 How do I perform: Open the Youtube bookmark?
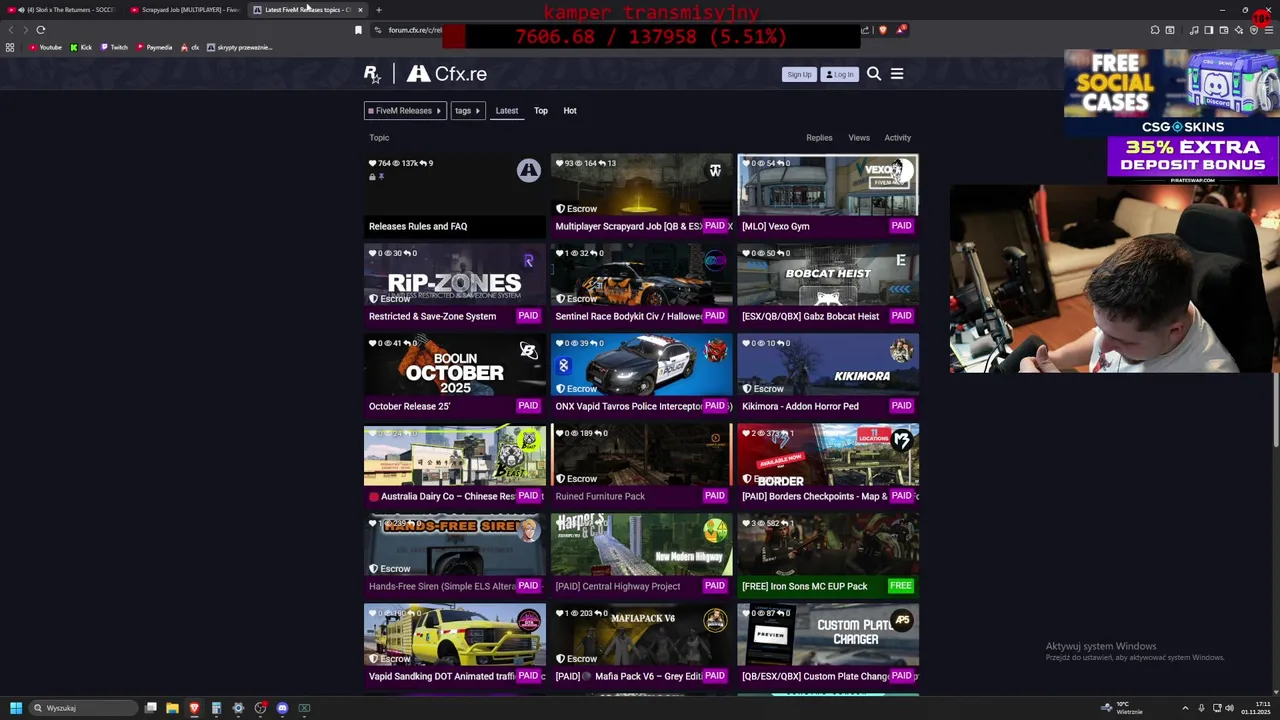45,47
